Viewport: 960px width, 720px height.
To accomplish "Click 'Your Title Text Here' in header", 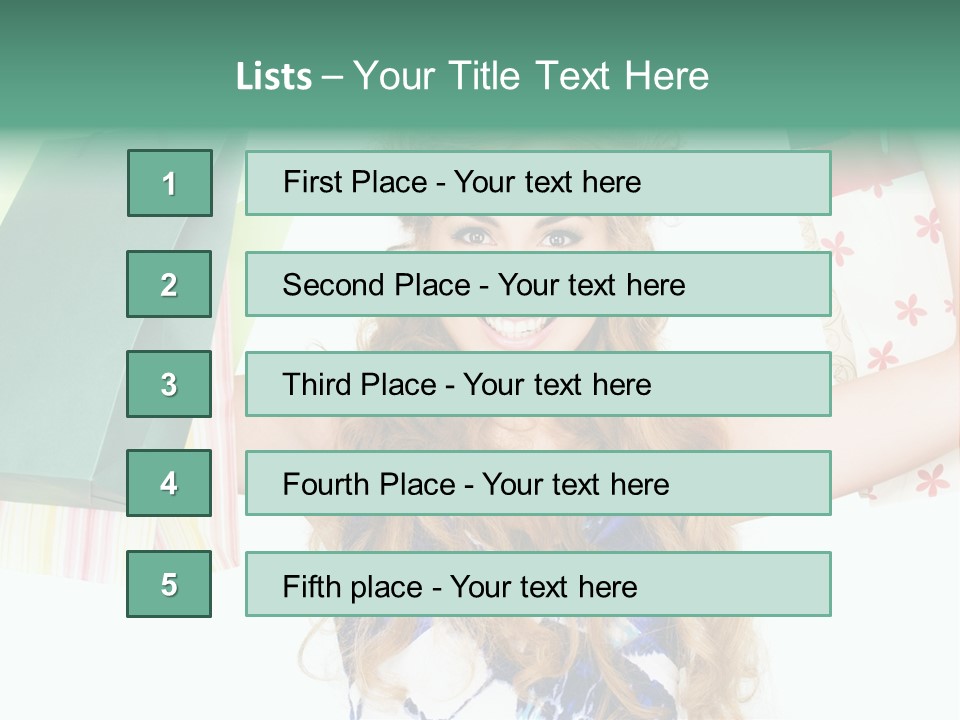I will [x=531, y=76].
